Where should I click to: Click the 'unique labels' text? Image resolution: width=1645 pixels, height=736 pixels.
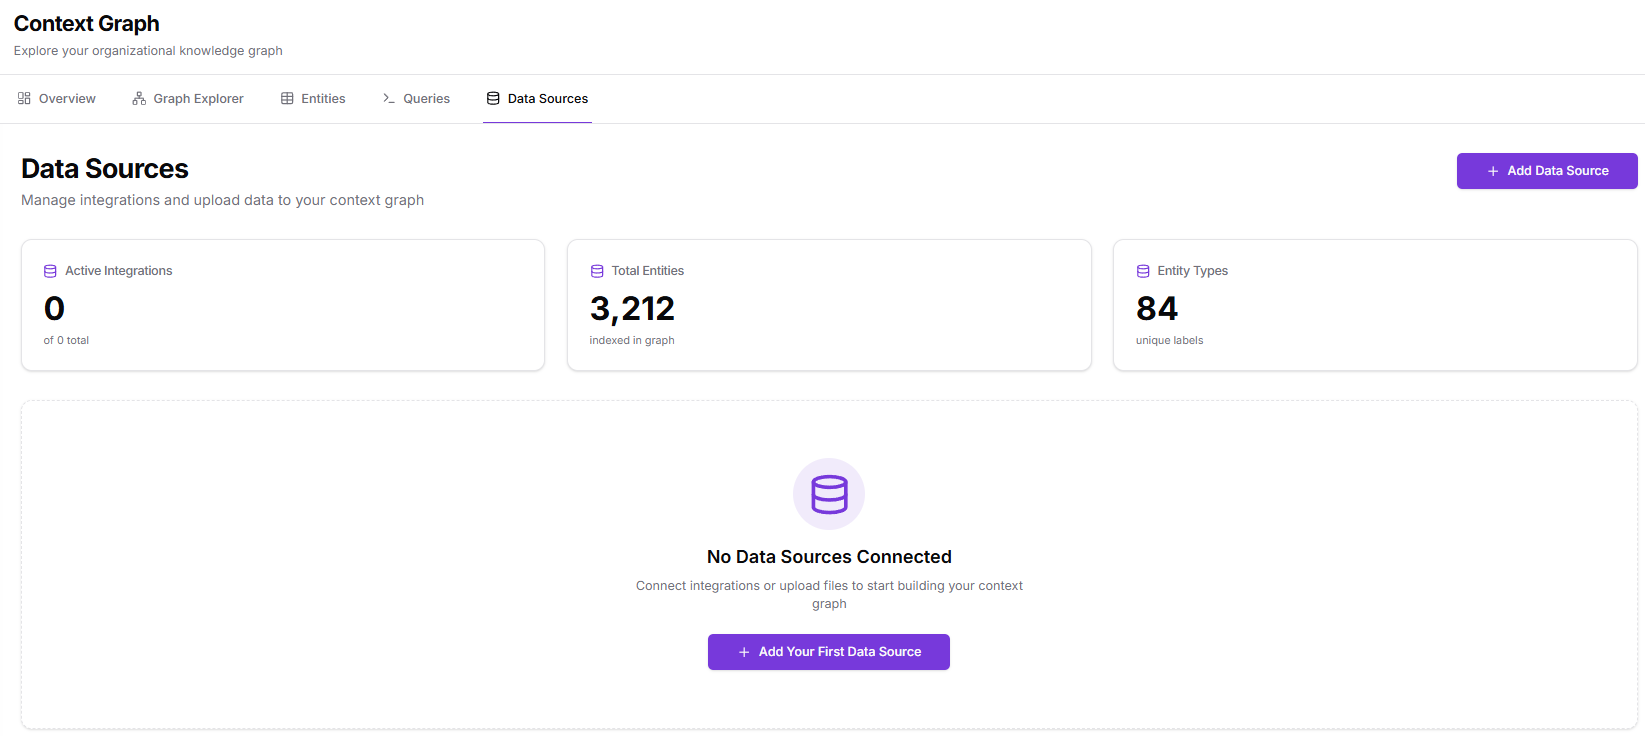tap(1169, 341)
